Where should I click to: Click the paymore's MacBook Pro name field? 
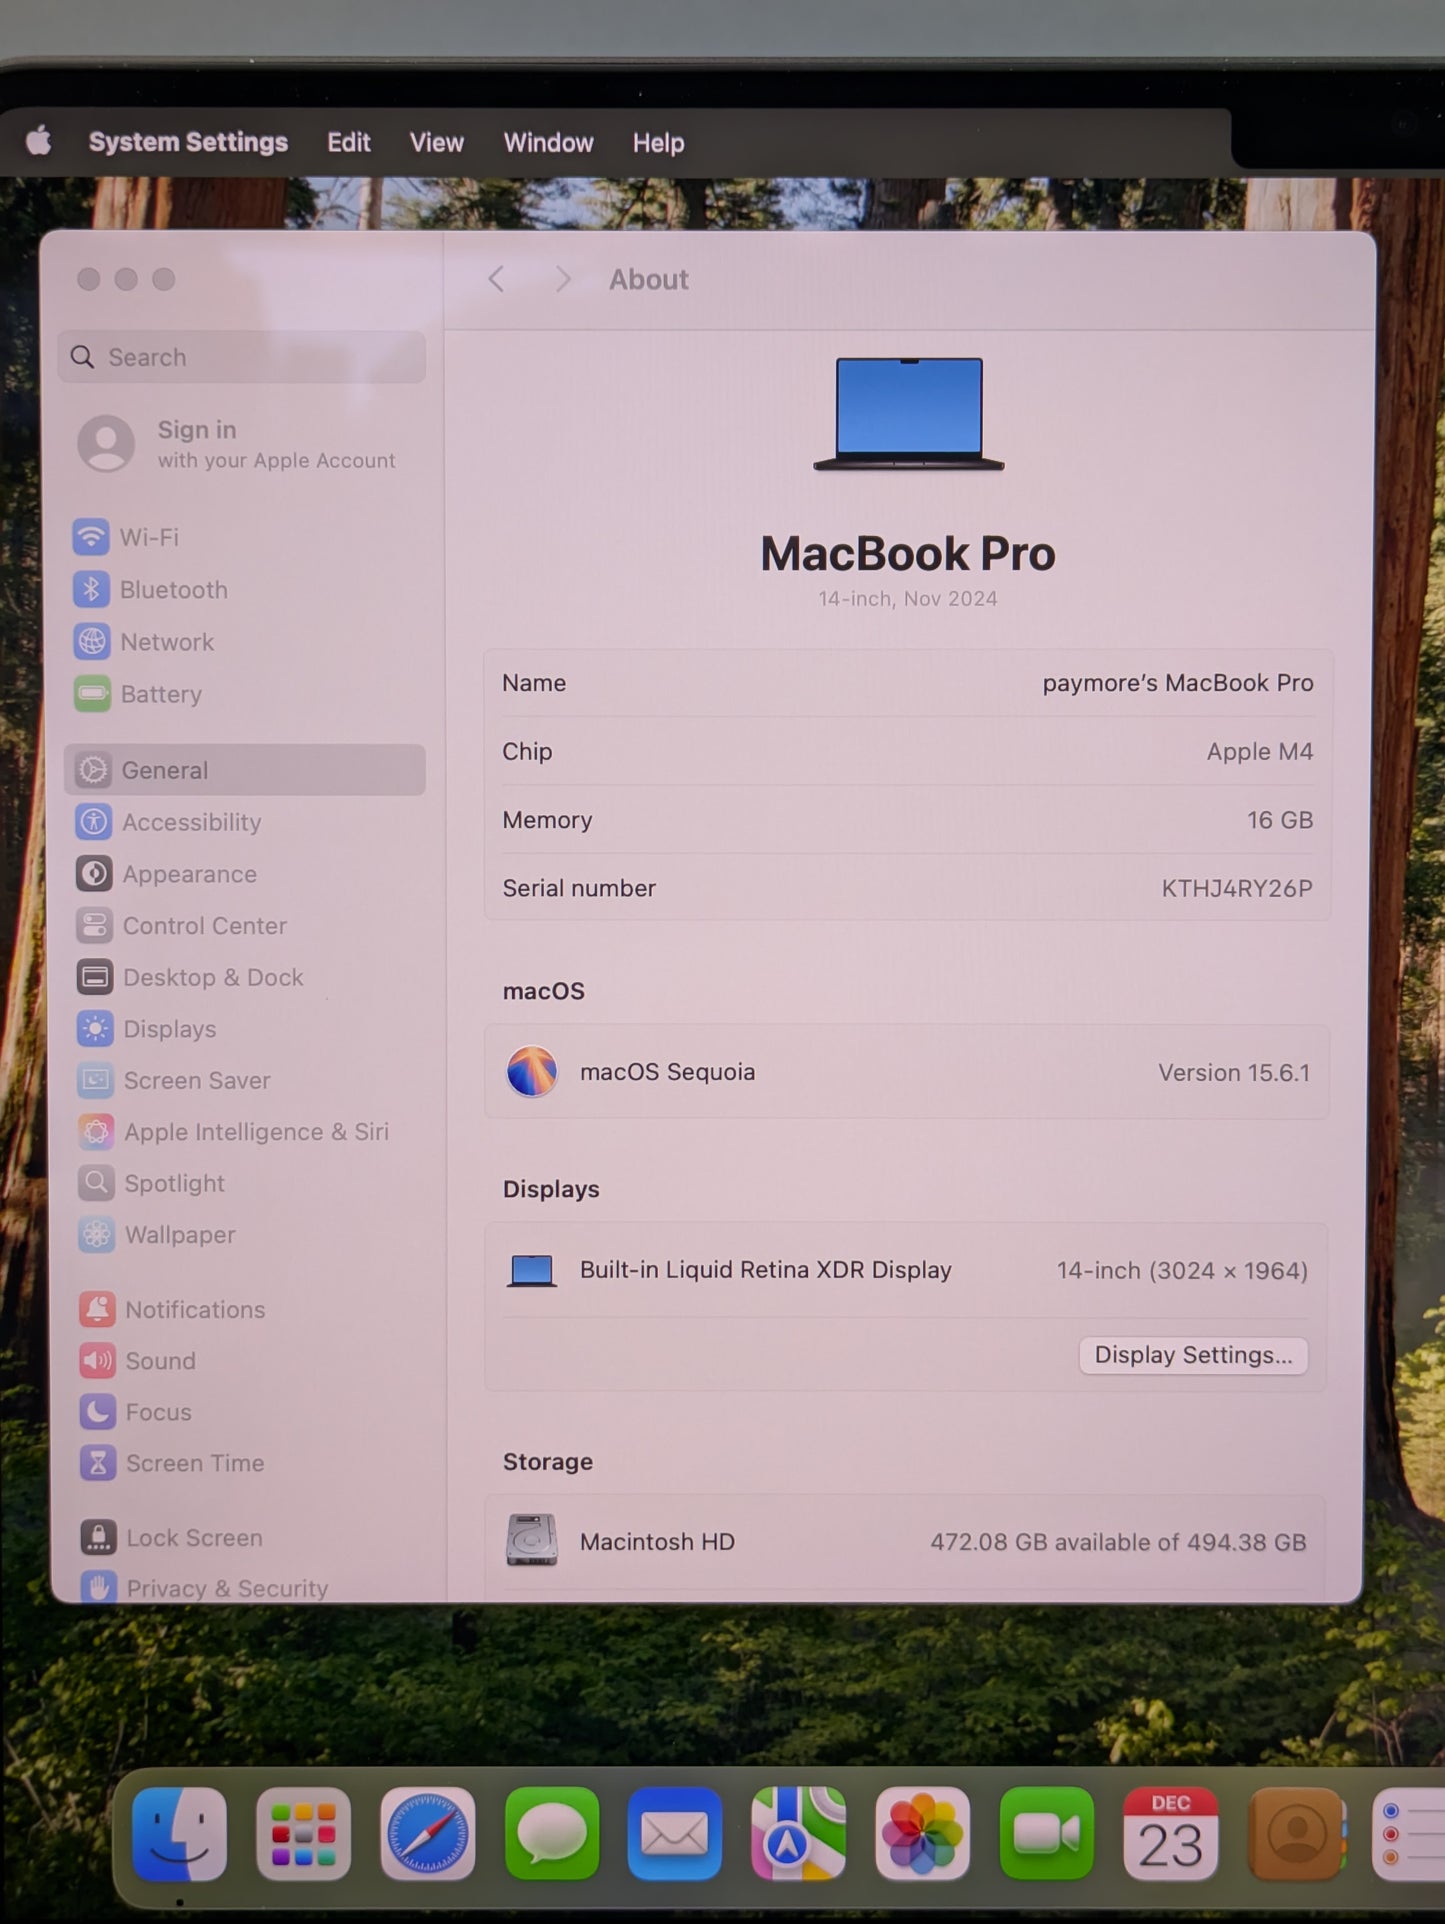pyautogui.click(x=1177, y=683)
